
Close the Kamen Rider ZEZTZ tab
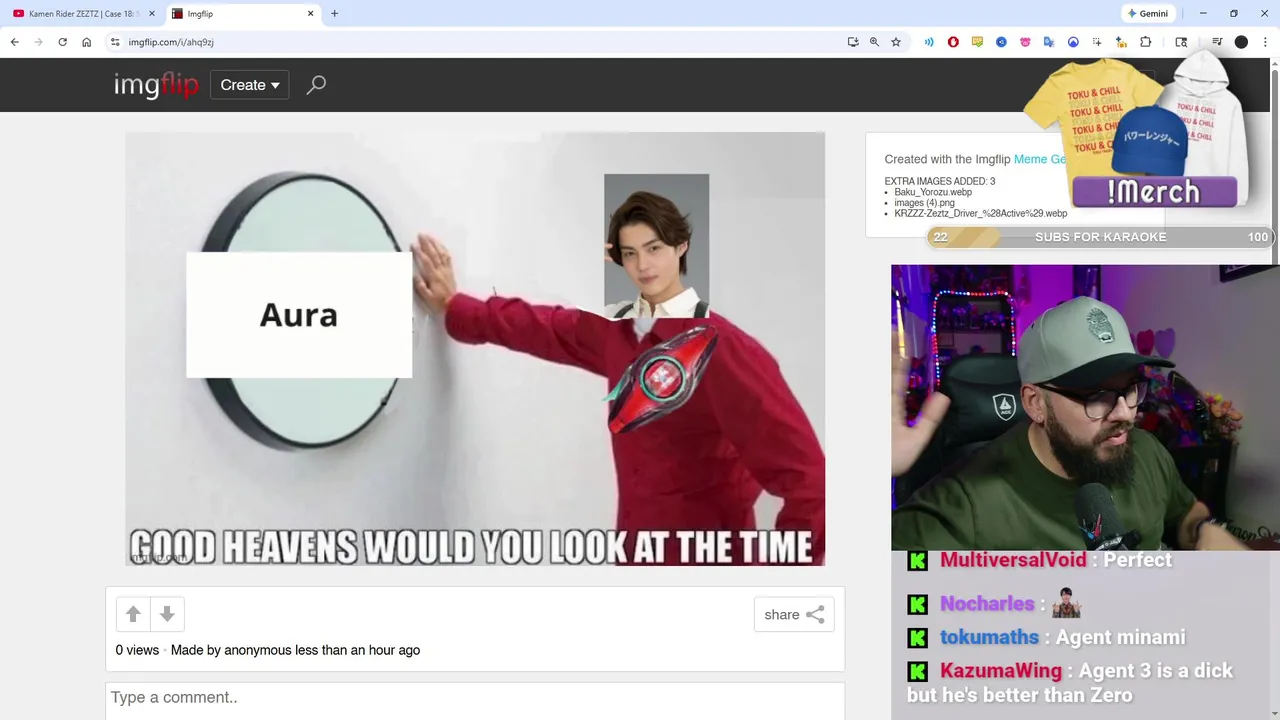click(152, 14)
